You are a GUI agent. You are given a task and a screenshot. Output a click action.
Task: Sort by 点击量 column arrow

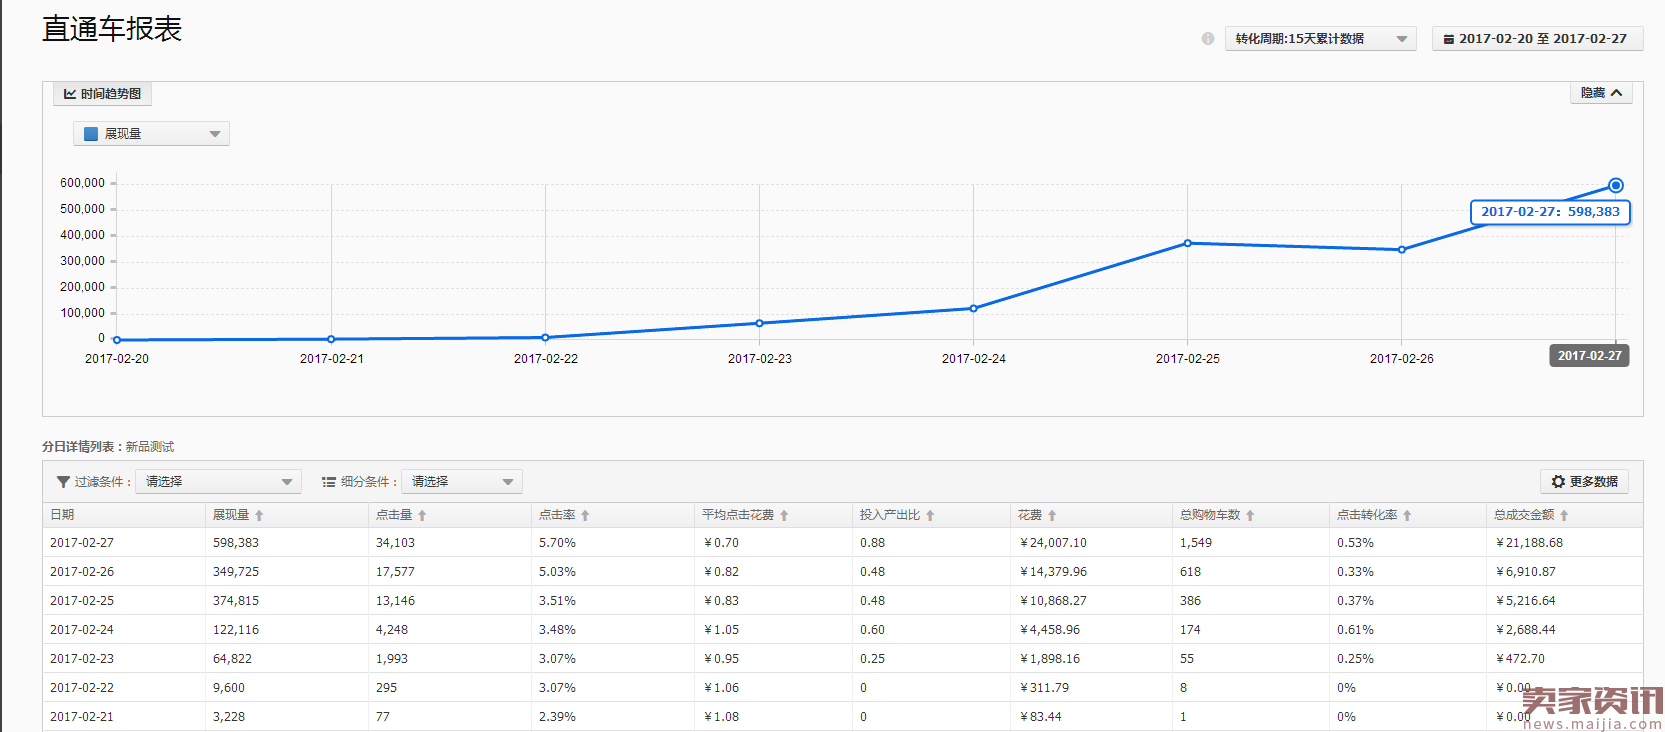coord(422,516)
